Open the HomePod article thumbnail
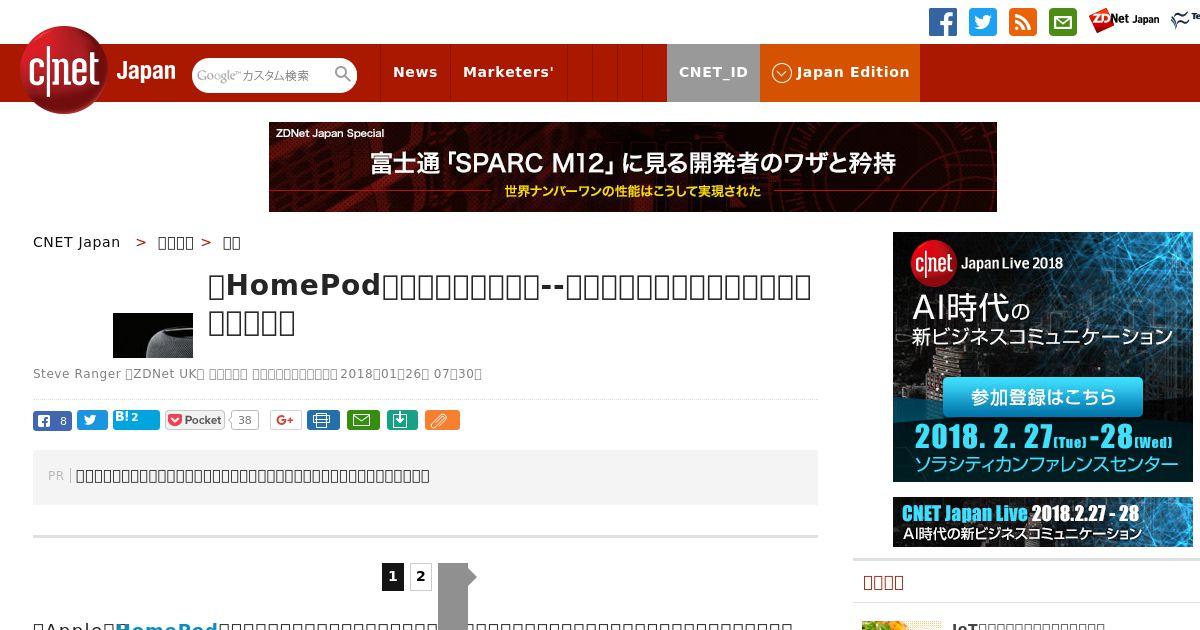The image size is (1200, 630). point(153,335)
